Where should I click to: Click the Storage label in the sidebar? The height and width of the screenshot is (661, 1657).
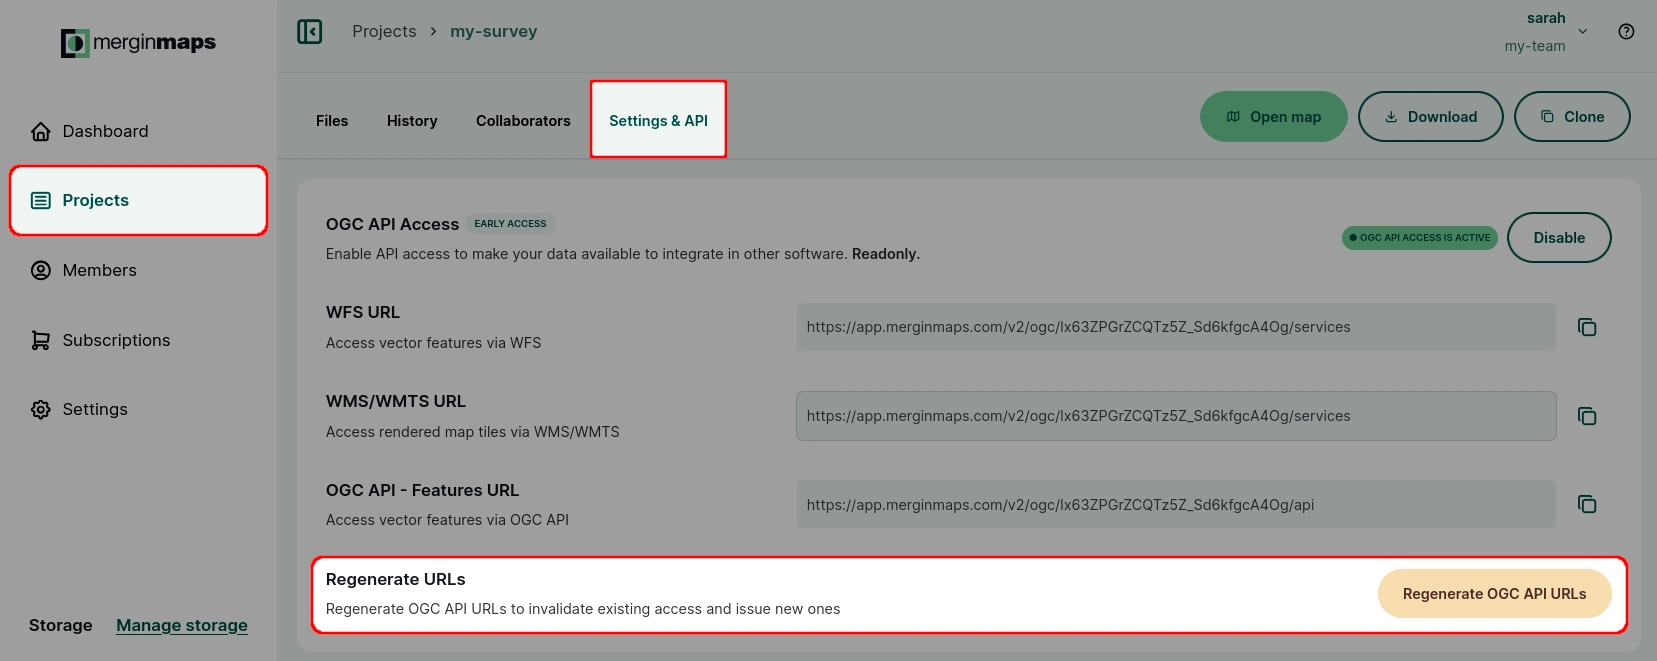pyautogui.click(x=60, y=625)
